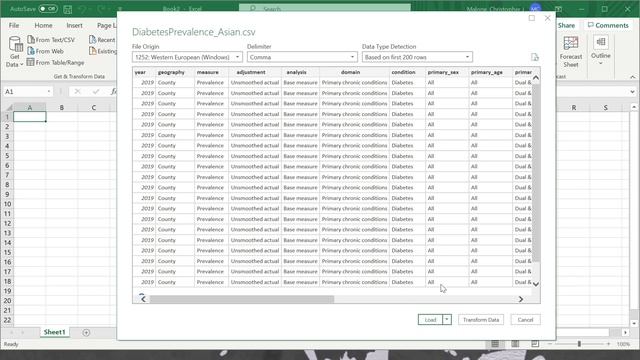Open the Home ribbon tab

(43, 25)
